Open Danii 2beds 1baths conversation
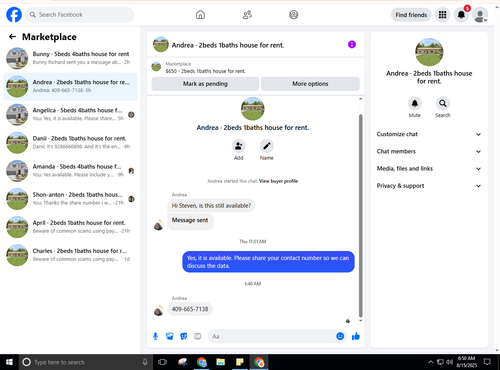The image size is (500, 370). click(70, 143)
